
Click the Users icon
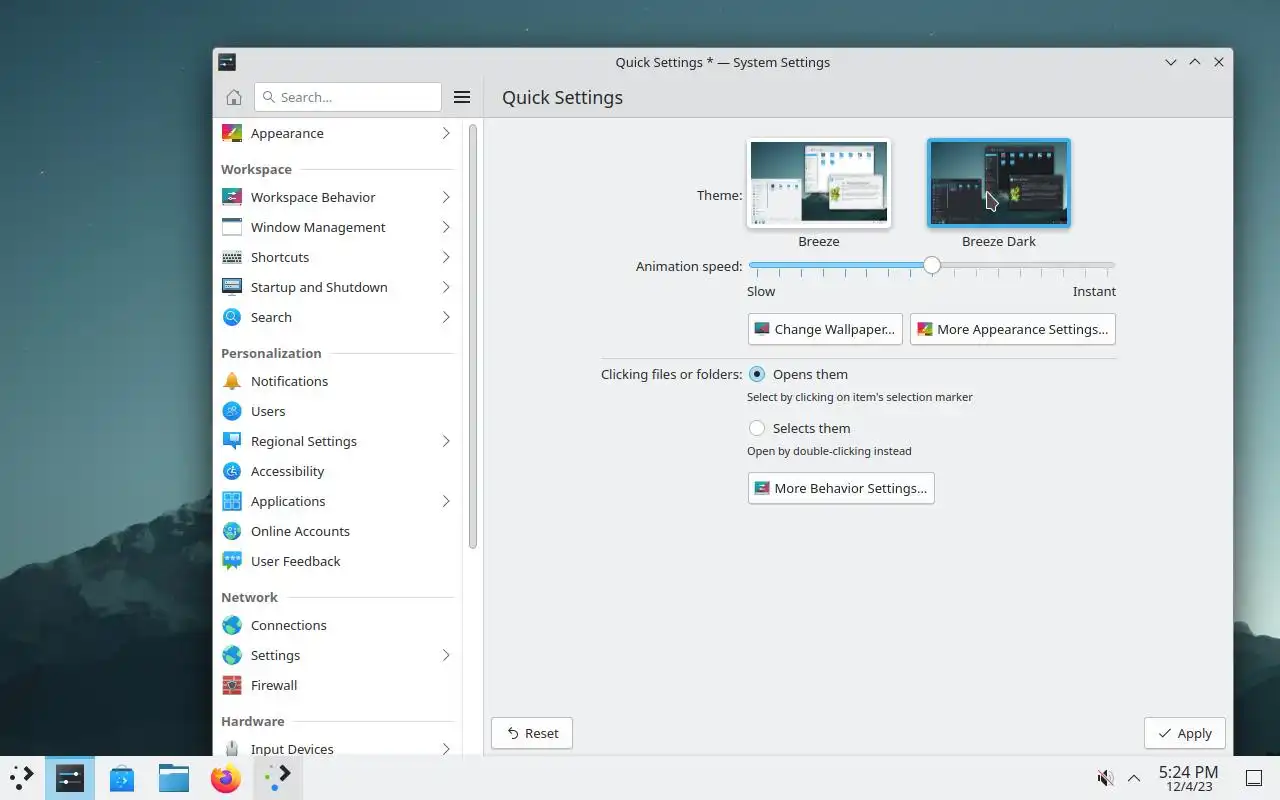[x=232, y=411]
